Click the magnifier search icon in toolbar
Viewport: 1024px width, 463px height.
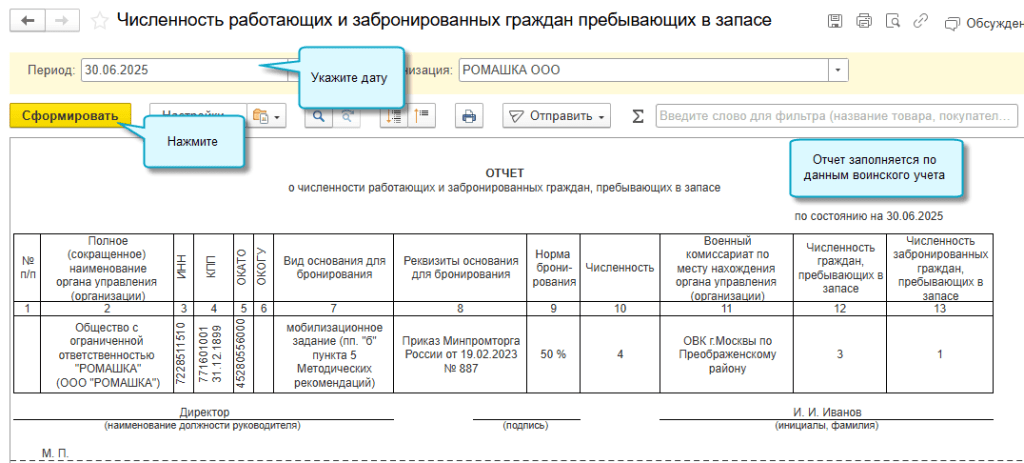(320, 116)
